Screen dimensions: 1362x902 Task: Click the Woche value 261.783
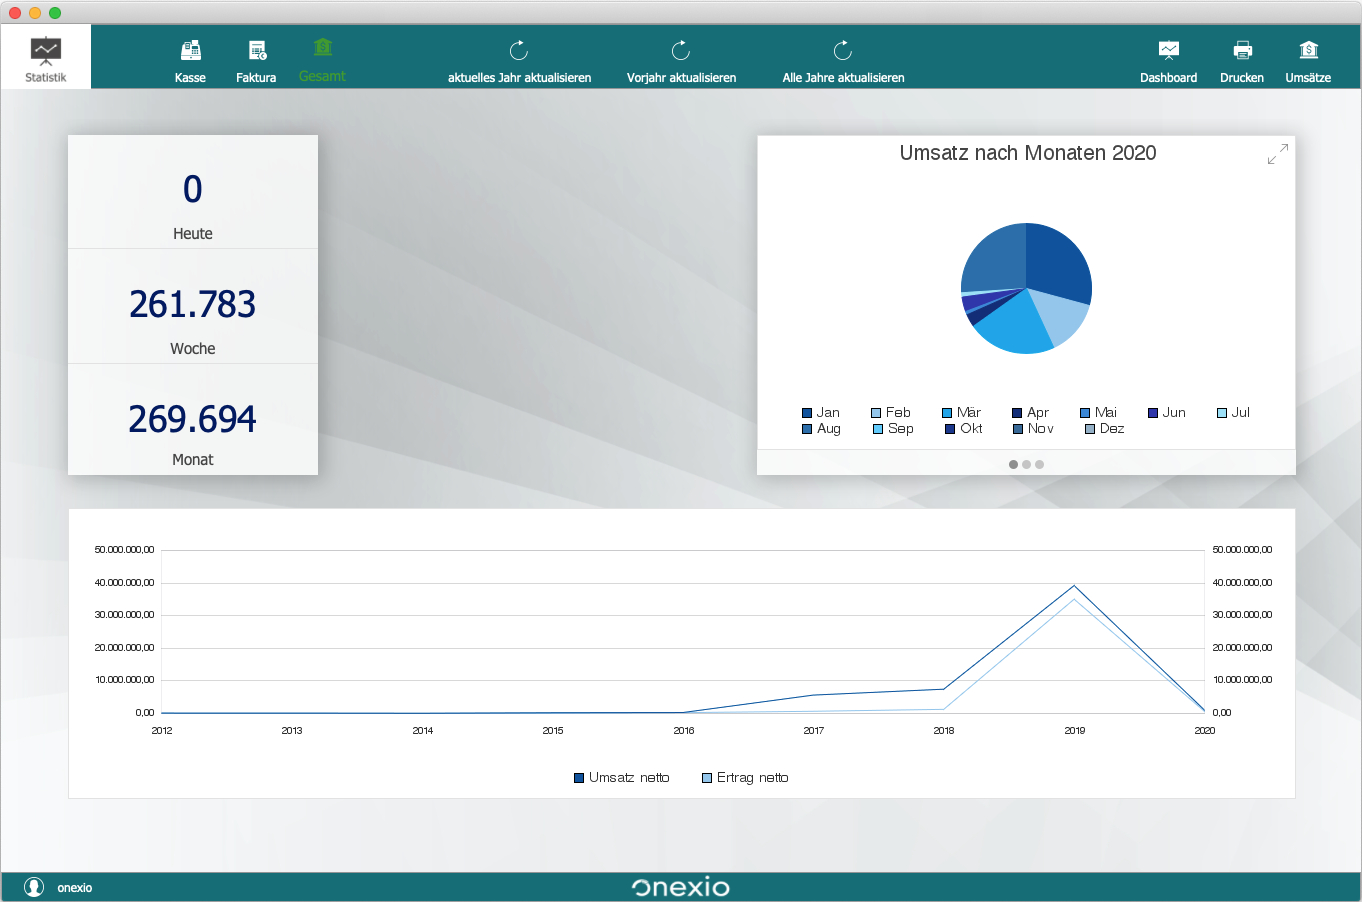(193, 304)
